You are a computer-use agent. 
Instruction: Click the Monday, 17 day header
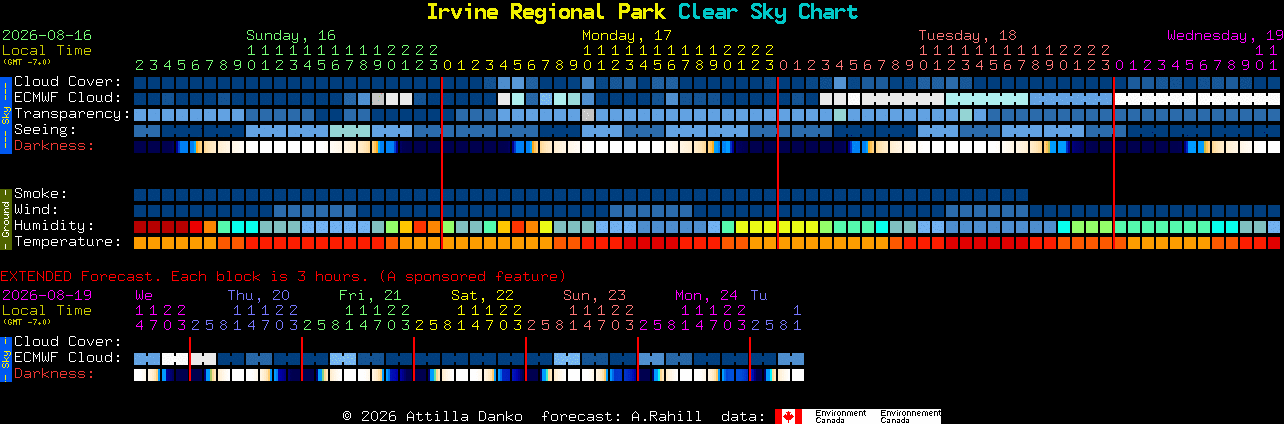pyautogui.click(x=627, y=35)
